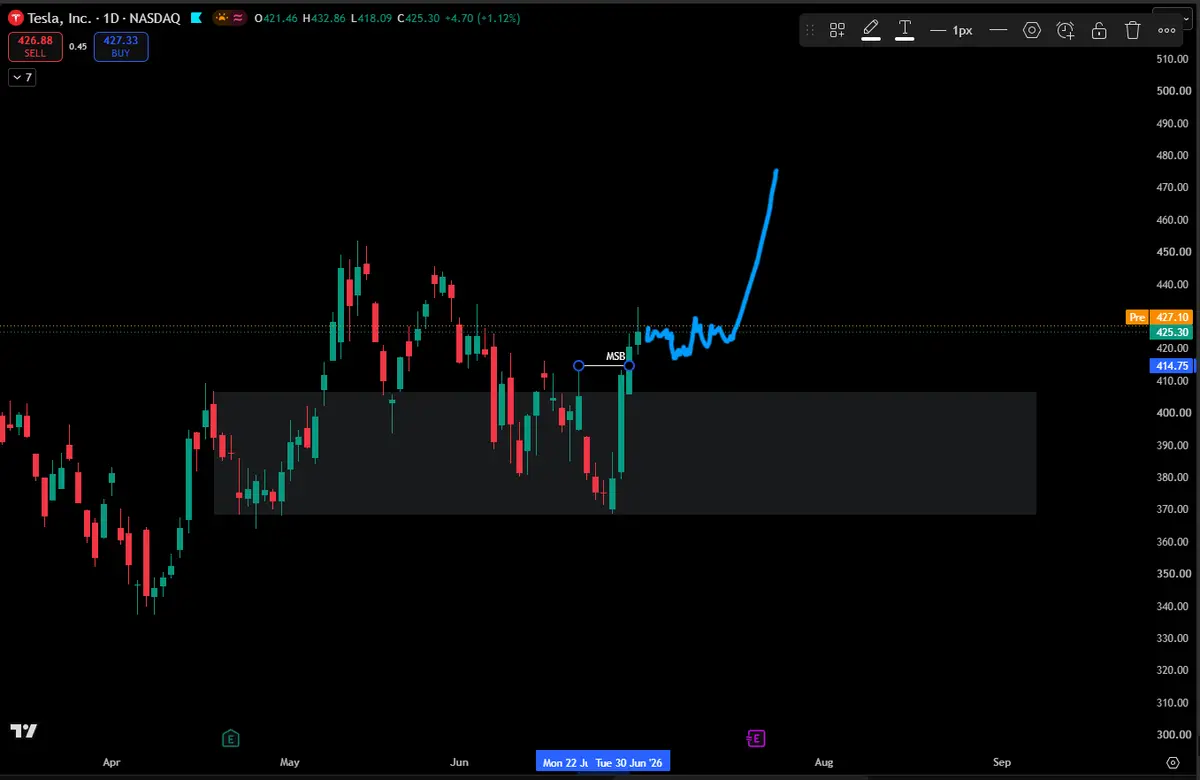Click the Aug time axis label

[x=823, y=763]
